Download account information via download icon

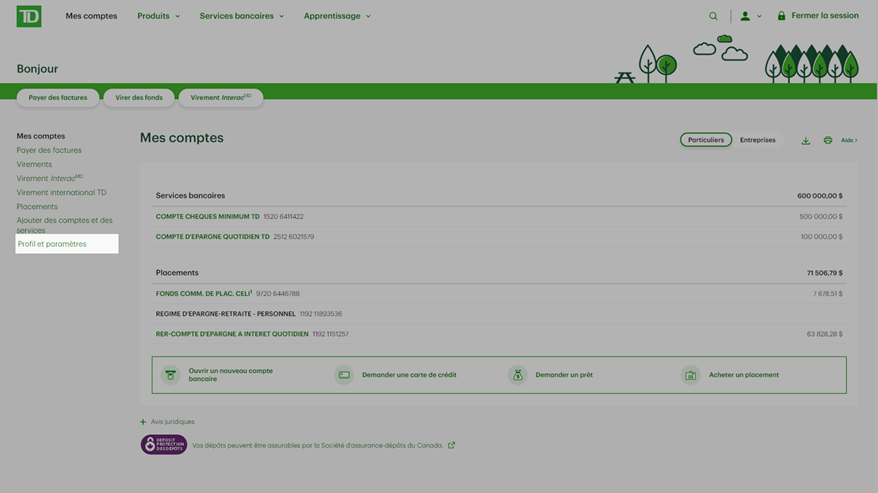click(x=805, y=141)
